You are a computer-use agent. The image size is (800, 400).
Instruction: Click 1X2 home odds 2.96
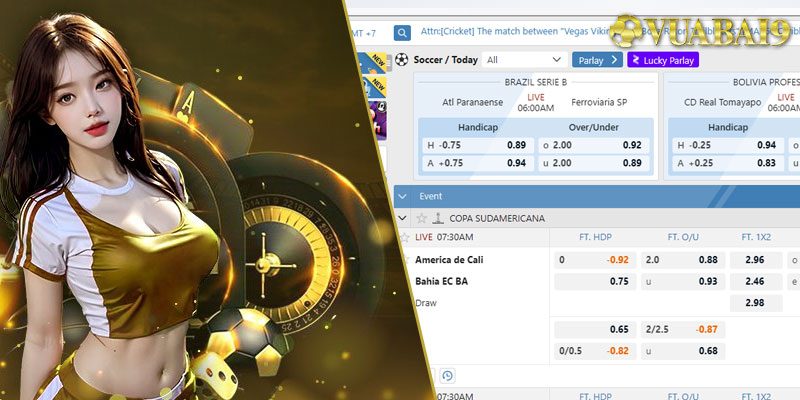(756, 260)
